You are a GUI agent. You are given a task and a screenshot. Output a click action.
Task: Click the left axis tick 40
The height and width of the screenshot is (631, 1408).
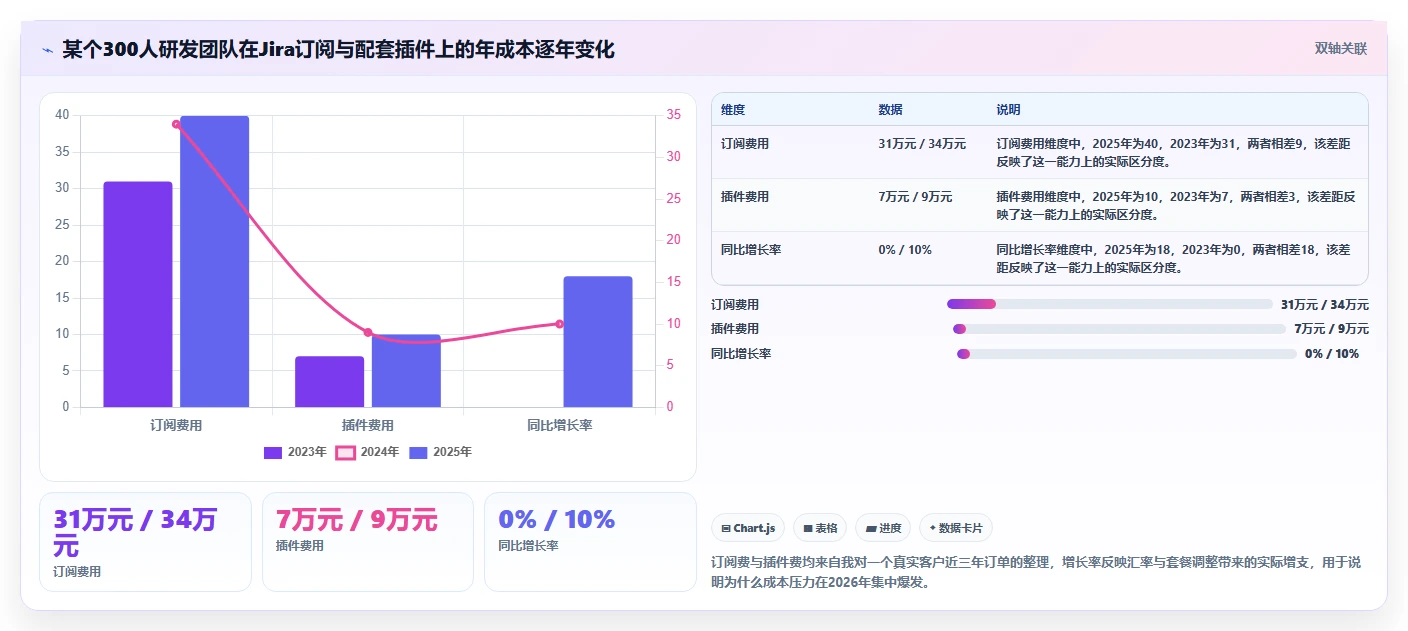click(62, 115)
